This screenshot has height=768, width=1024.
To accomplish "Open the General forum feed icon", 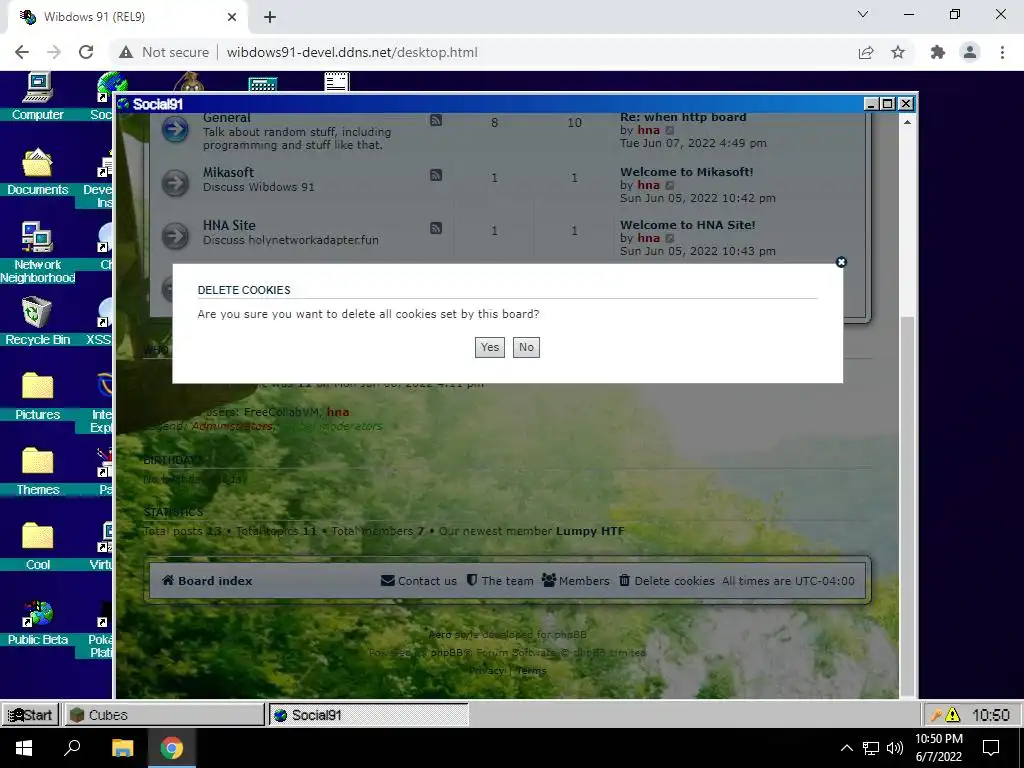I will pos(436,120).
